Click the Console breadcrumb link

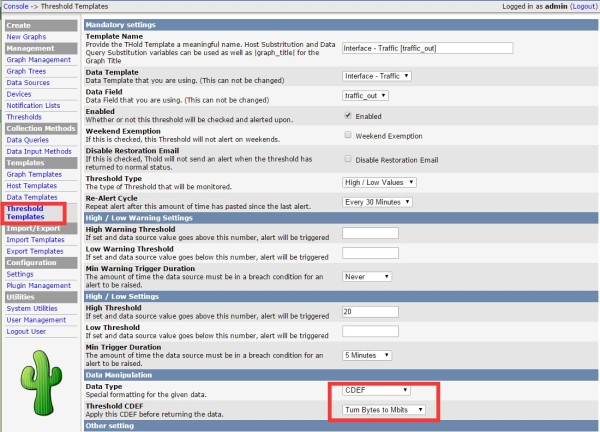click(16, 7)
